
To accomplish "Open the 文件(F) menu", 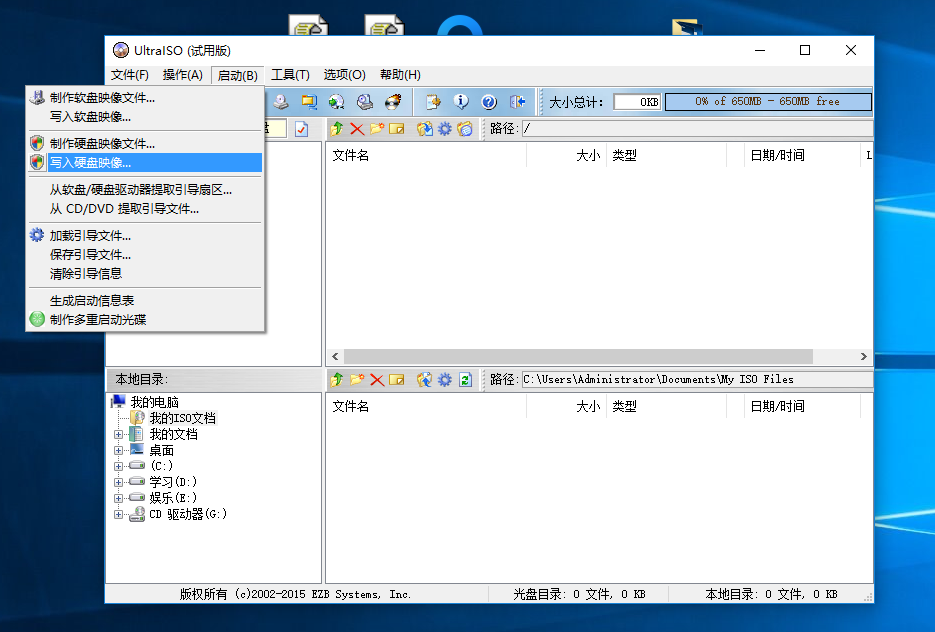I will 130,75.
